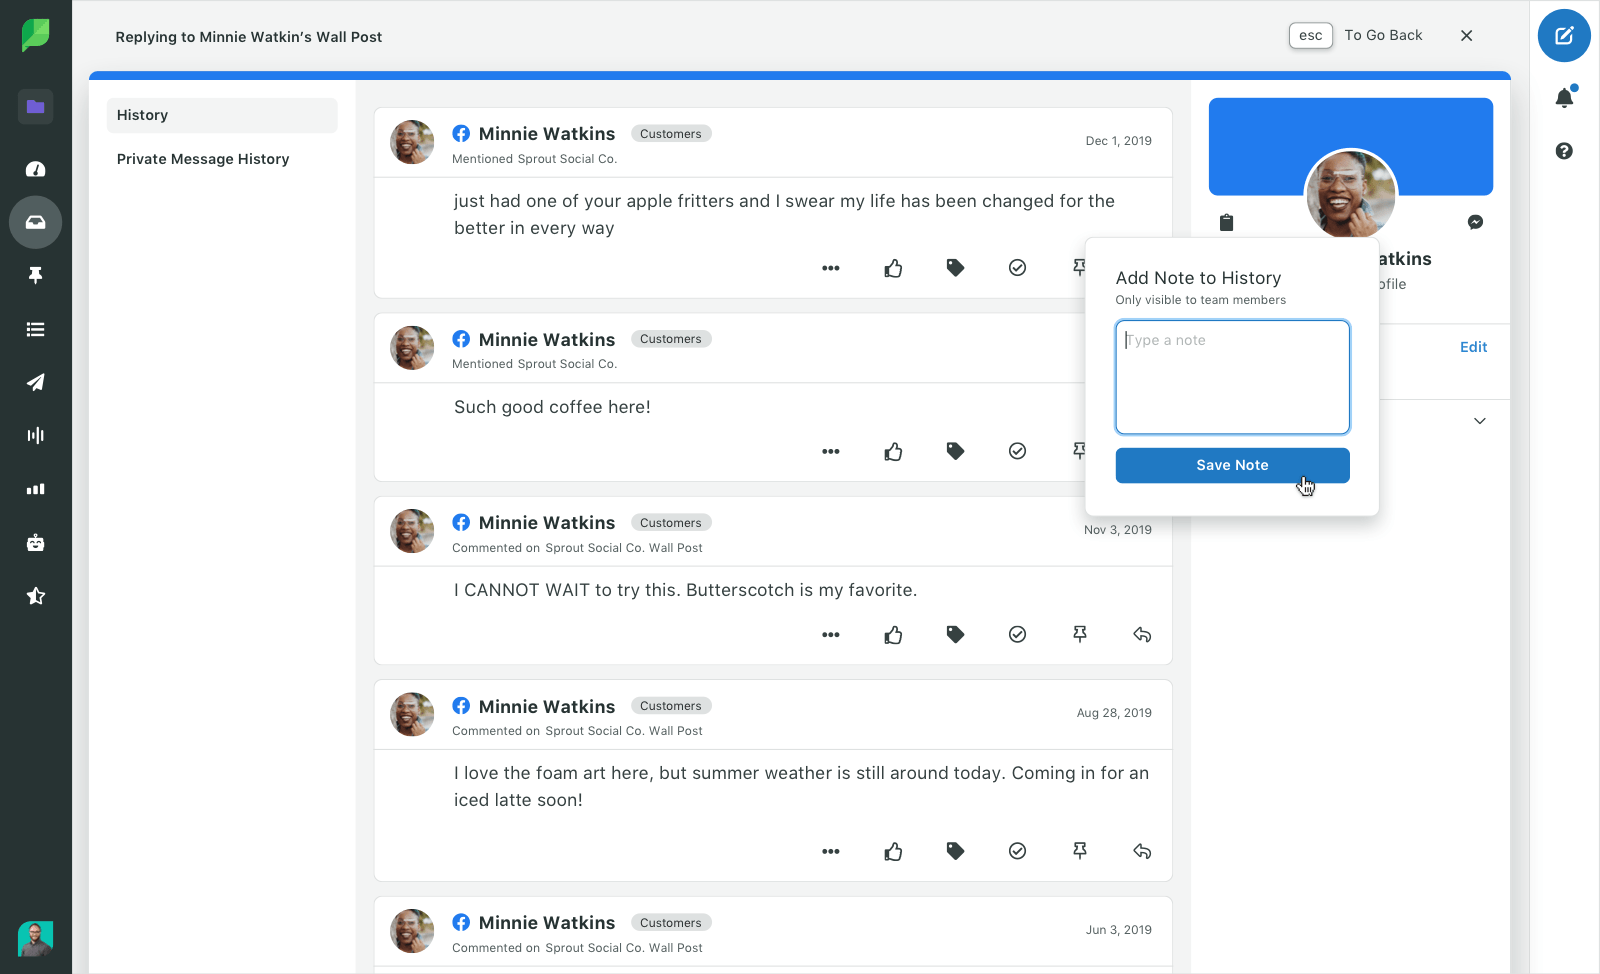Open more options on the apple fritters message
This screenshot has width=1600, height=974.
(830, 268)
